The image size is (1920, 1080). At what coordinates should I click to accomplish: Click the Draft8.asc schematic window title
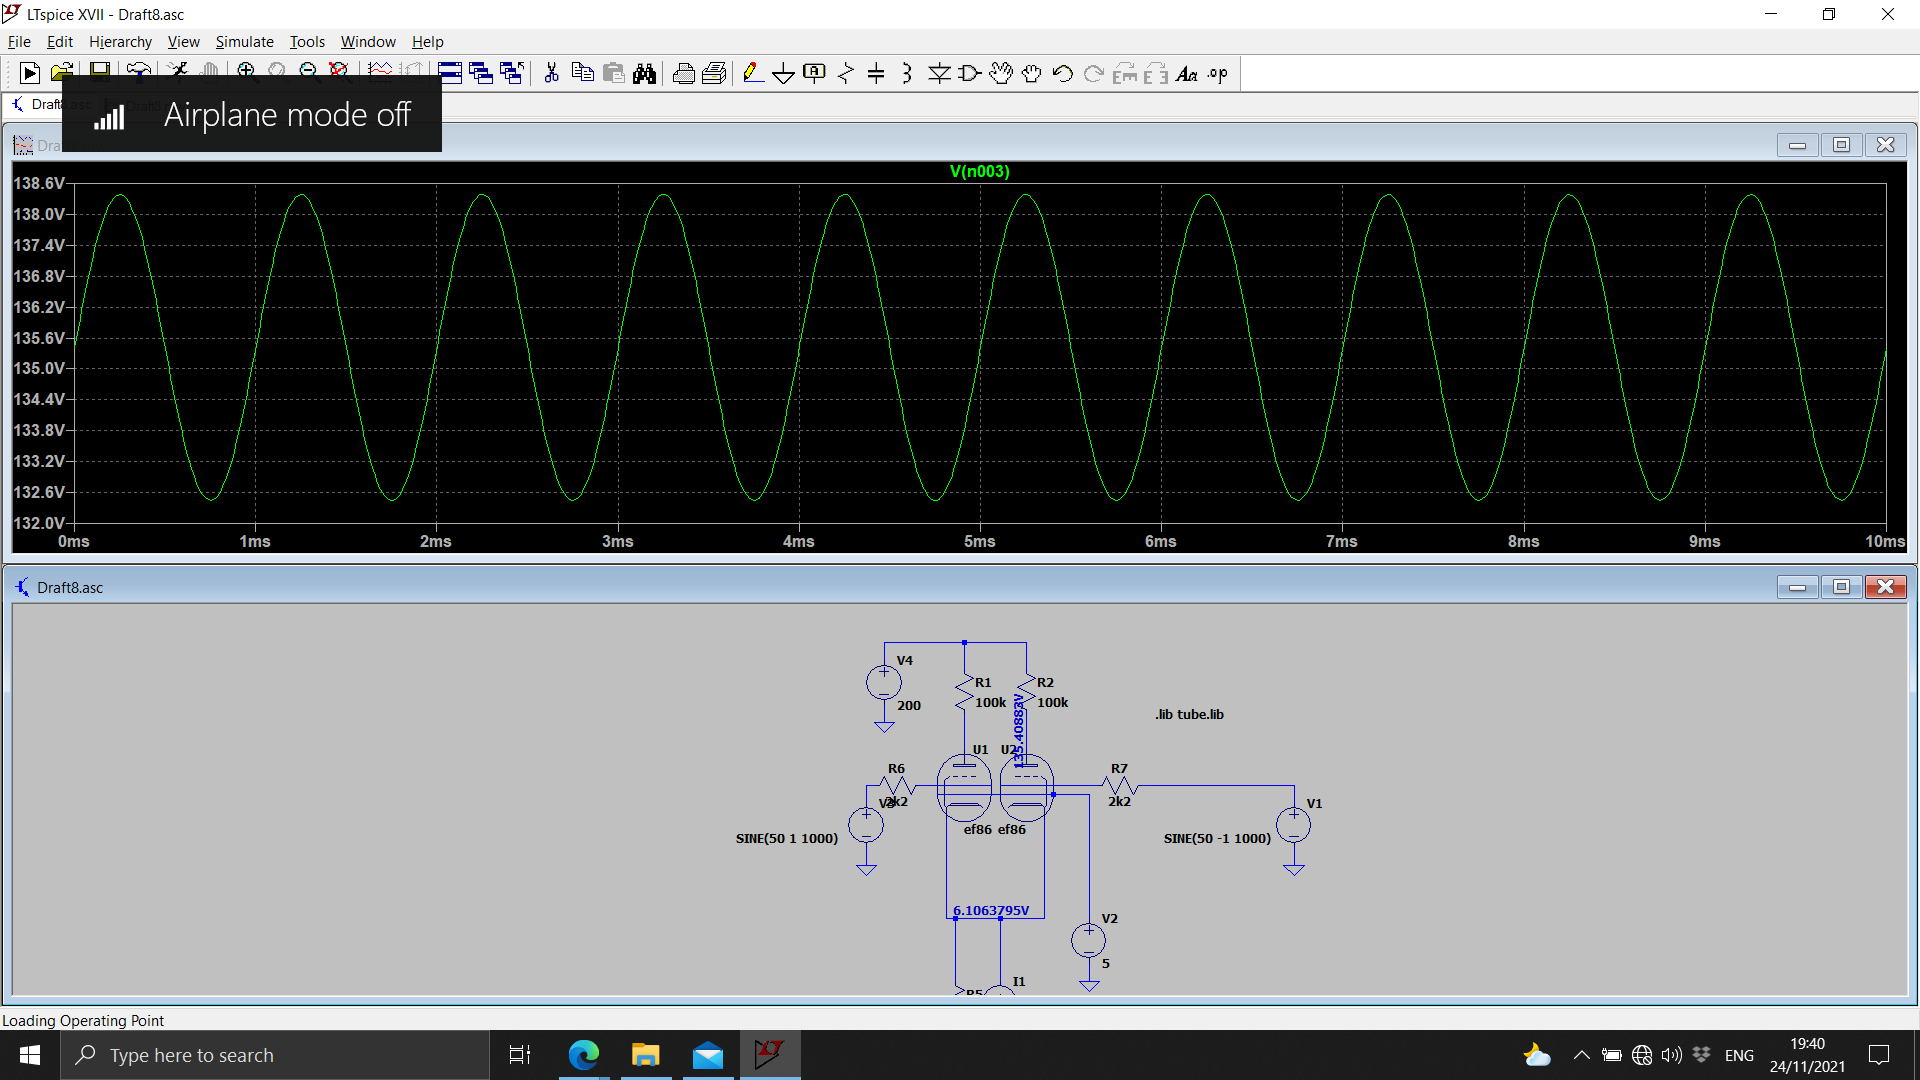pos(70,587)
